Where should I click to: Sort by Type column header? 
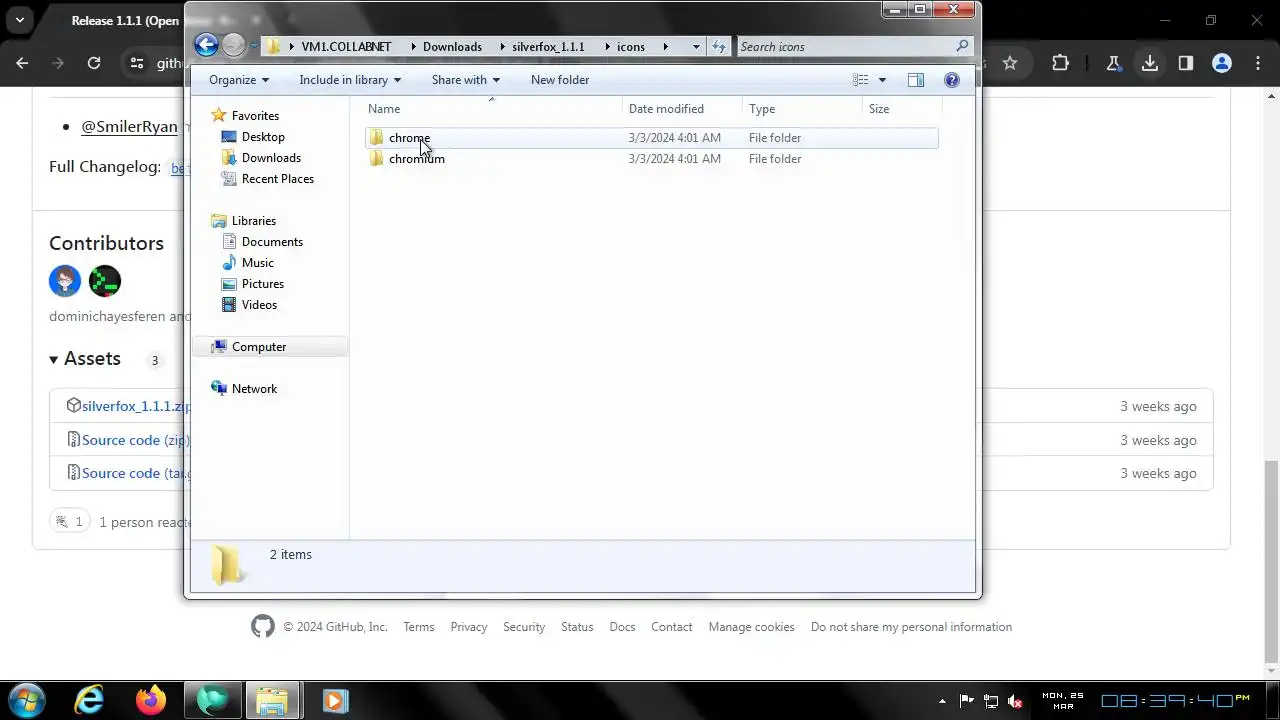(x=802, y=109)
